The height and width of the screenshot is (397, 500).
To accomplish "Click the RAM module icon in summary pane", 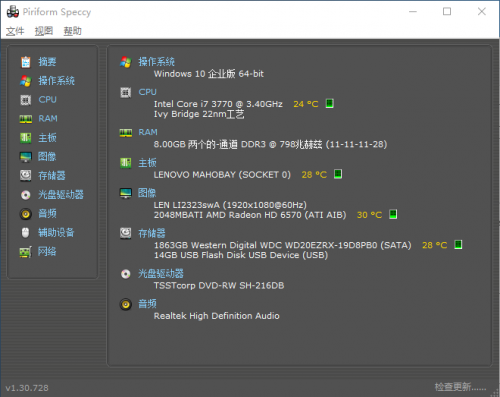I will 126,133.
